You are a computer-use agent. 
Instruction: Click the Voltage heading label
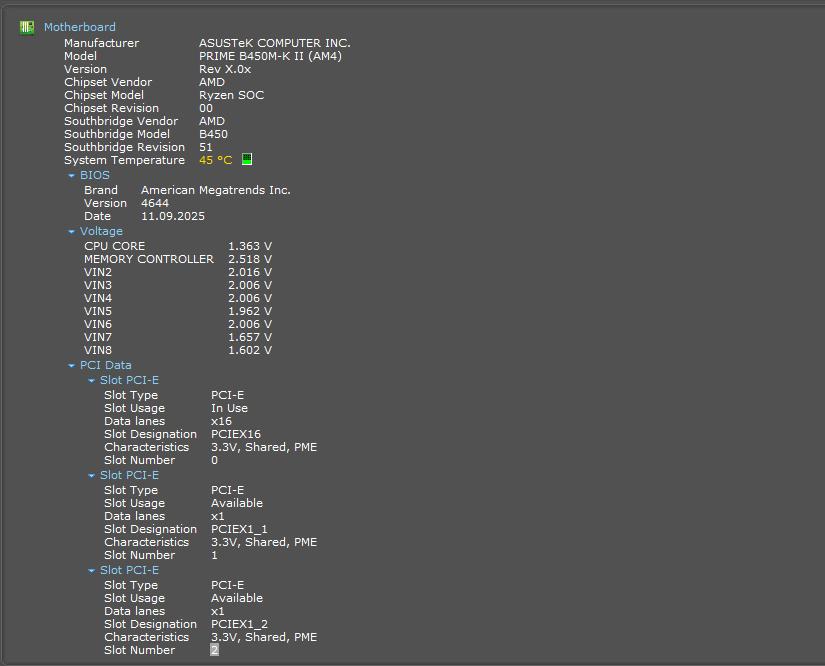pyautogui.click(x=101, y=231)
